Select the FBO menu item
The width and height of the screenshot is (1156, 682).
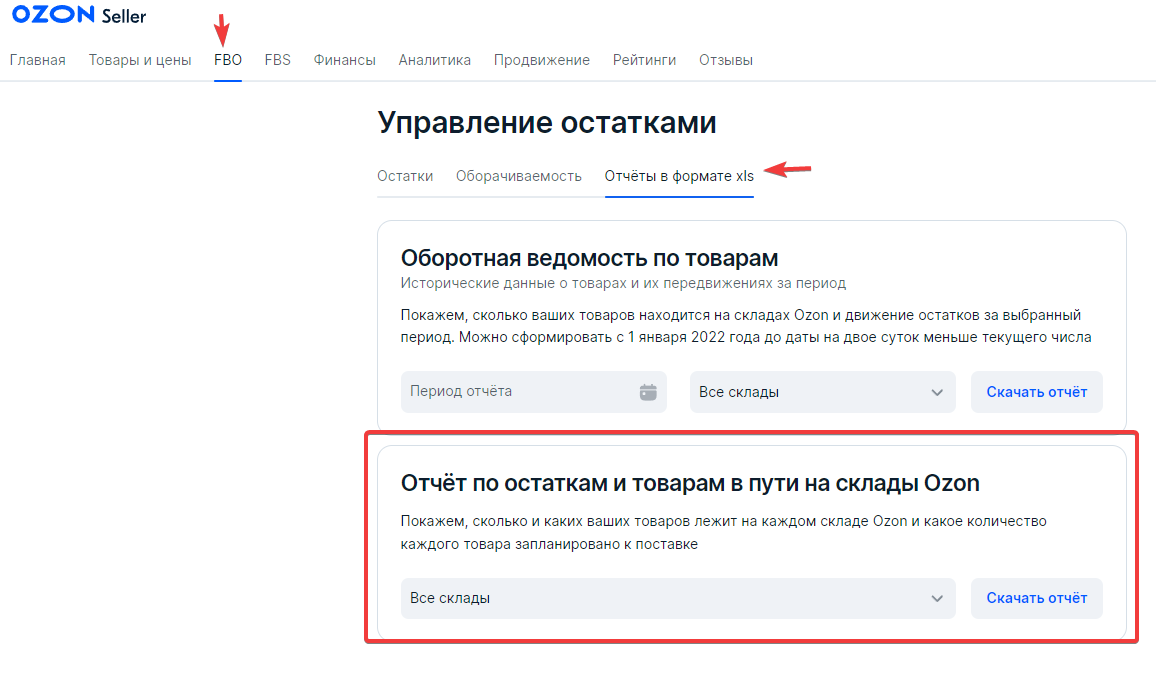point(228,60)
